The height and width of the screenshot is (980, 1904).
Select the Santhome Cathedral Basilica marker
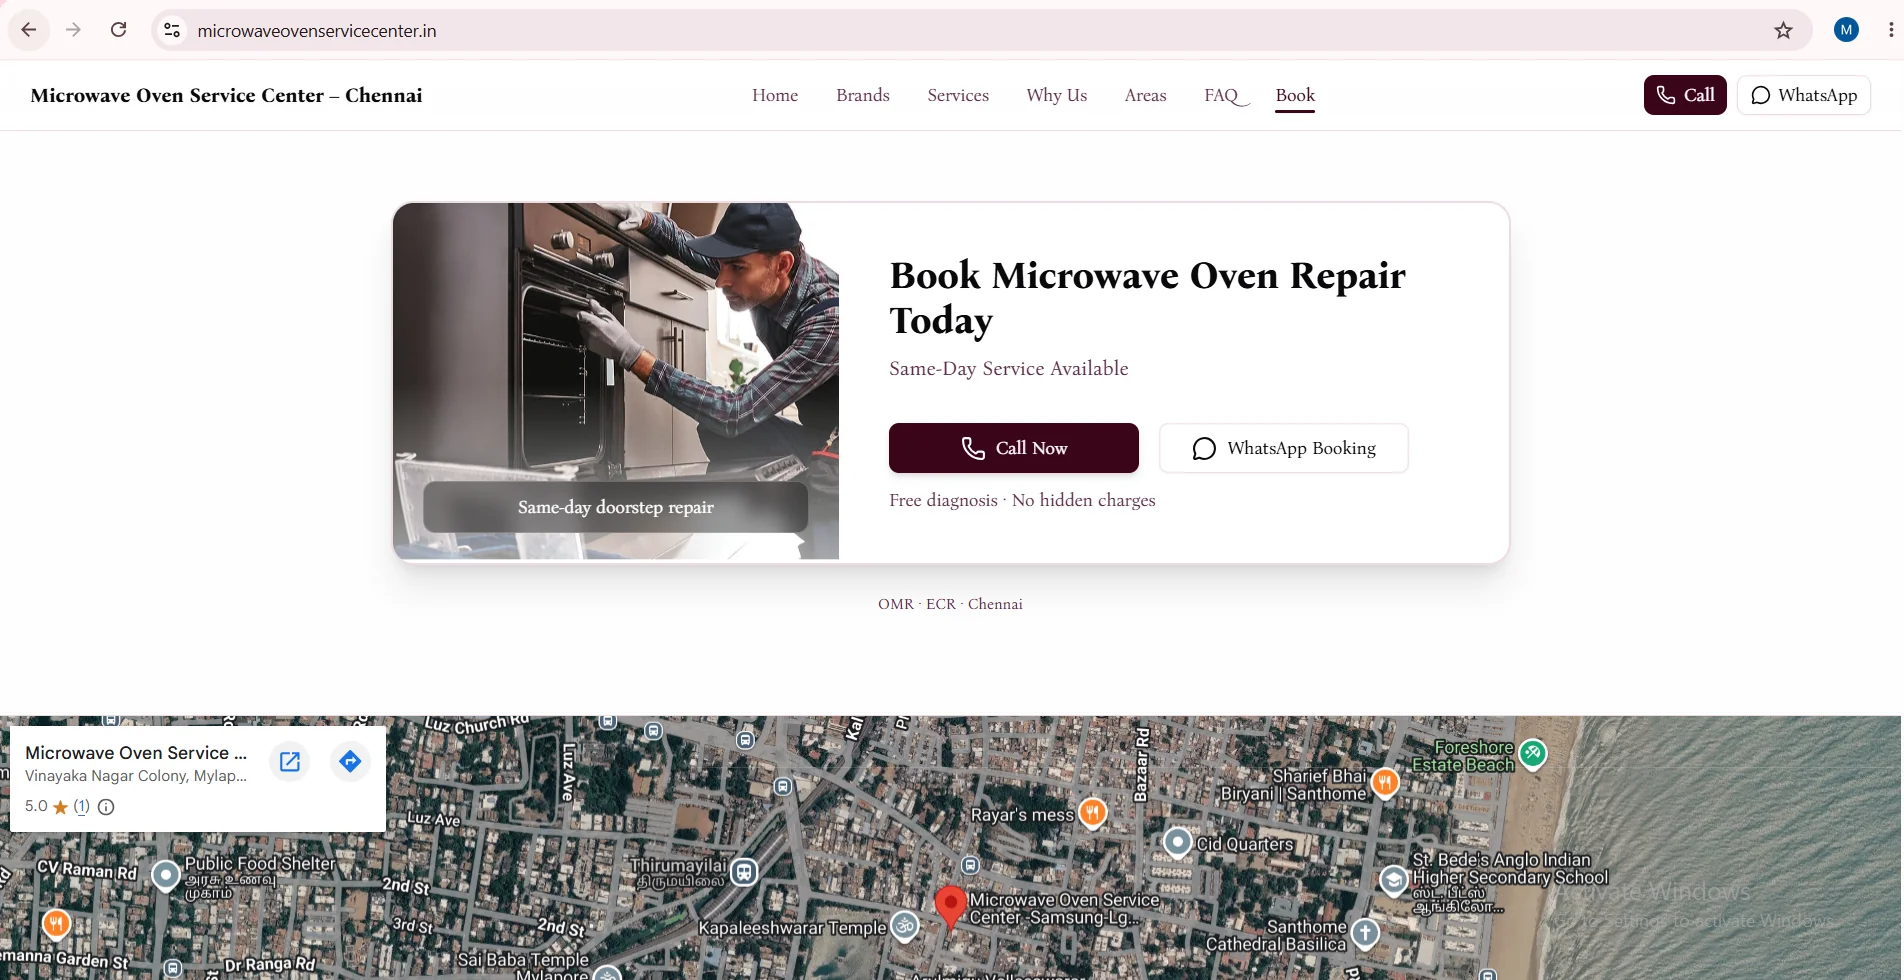[1365, 933]
